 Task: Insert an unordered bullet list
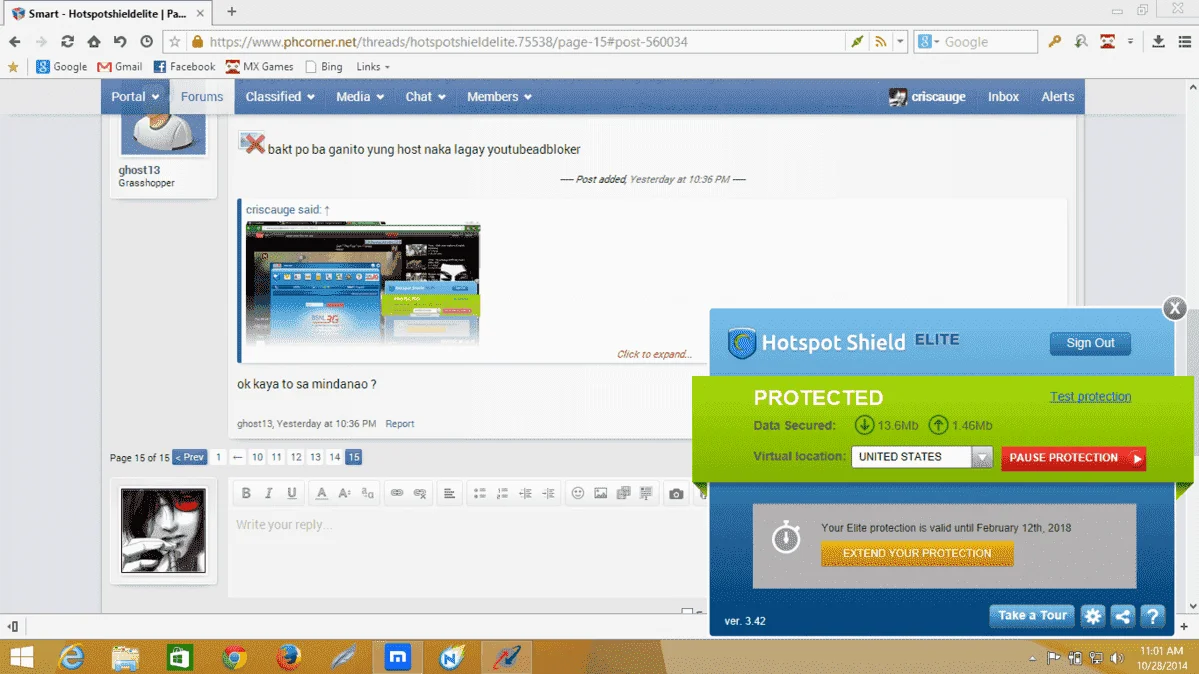pyautogui.click(x=479, y=493)
